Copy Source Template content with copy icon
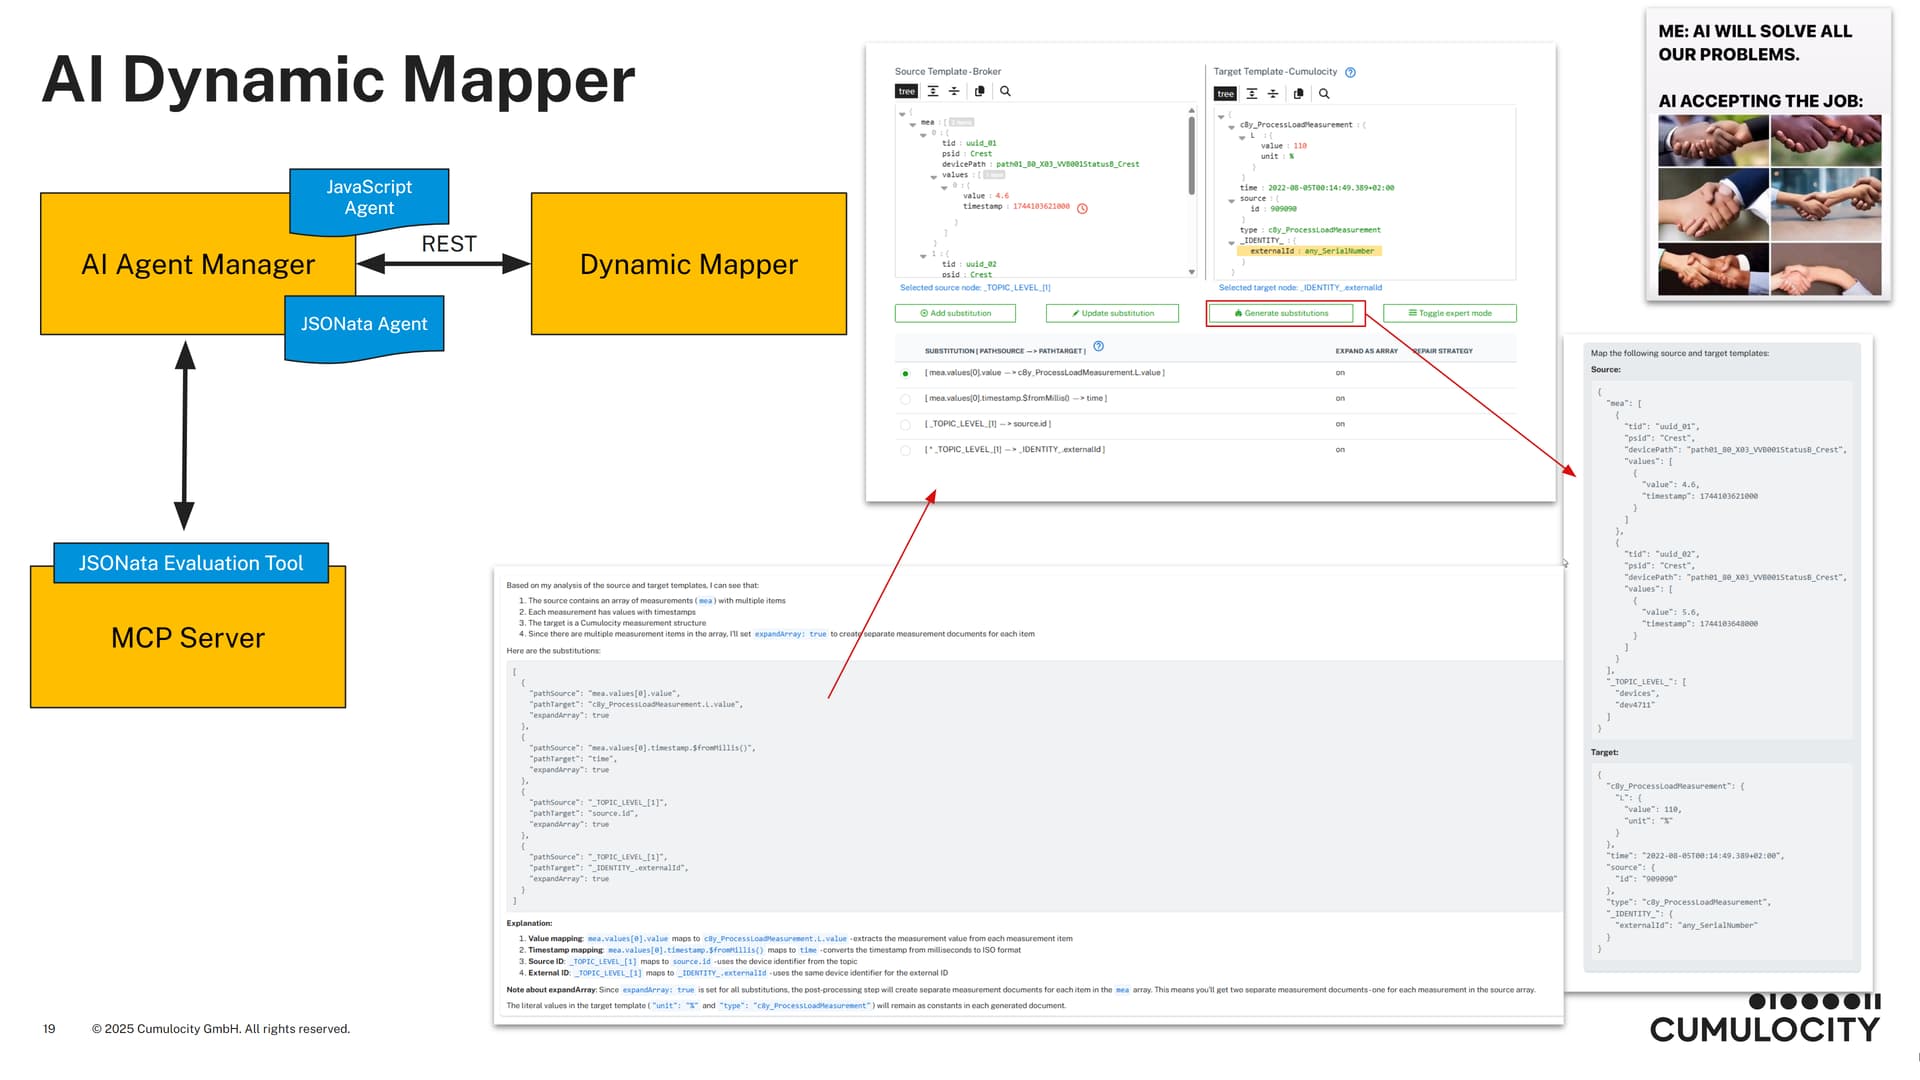 pos(980,91)
